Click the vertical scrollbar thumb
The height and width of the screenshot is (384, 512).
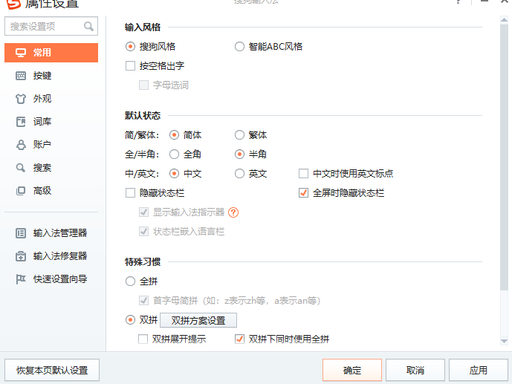coord(504,157)
